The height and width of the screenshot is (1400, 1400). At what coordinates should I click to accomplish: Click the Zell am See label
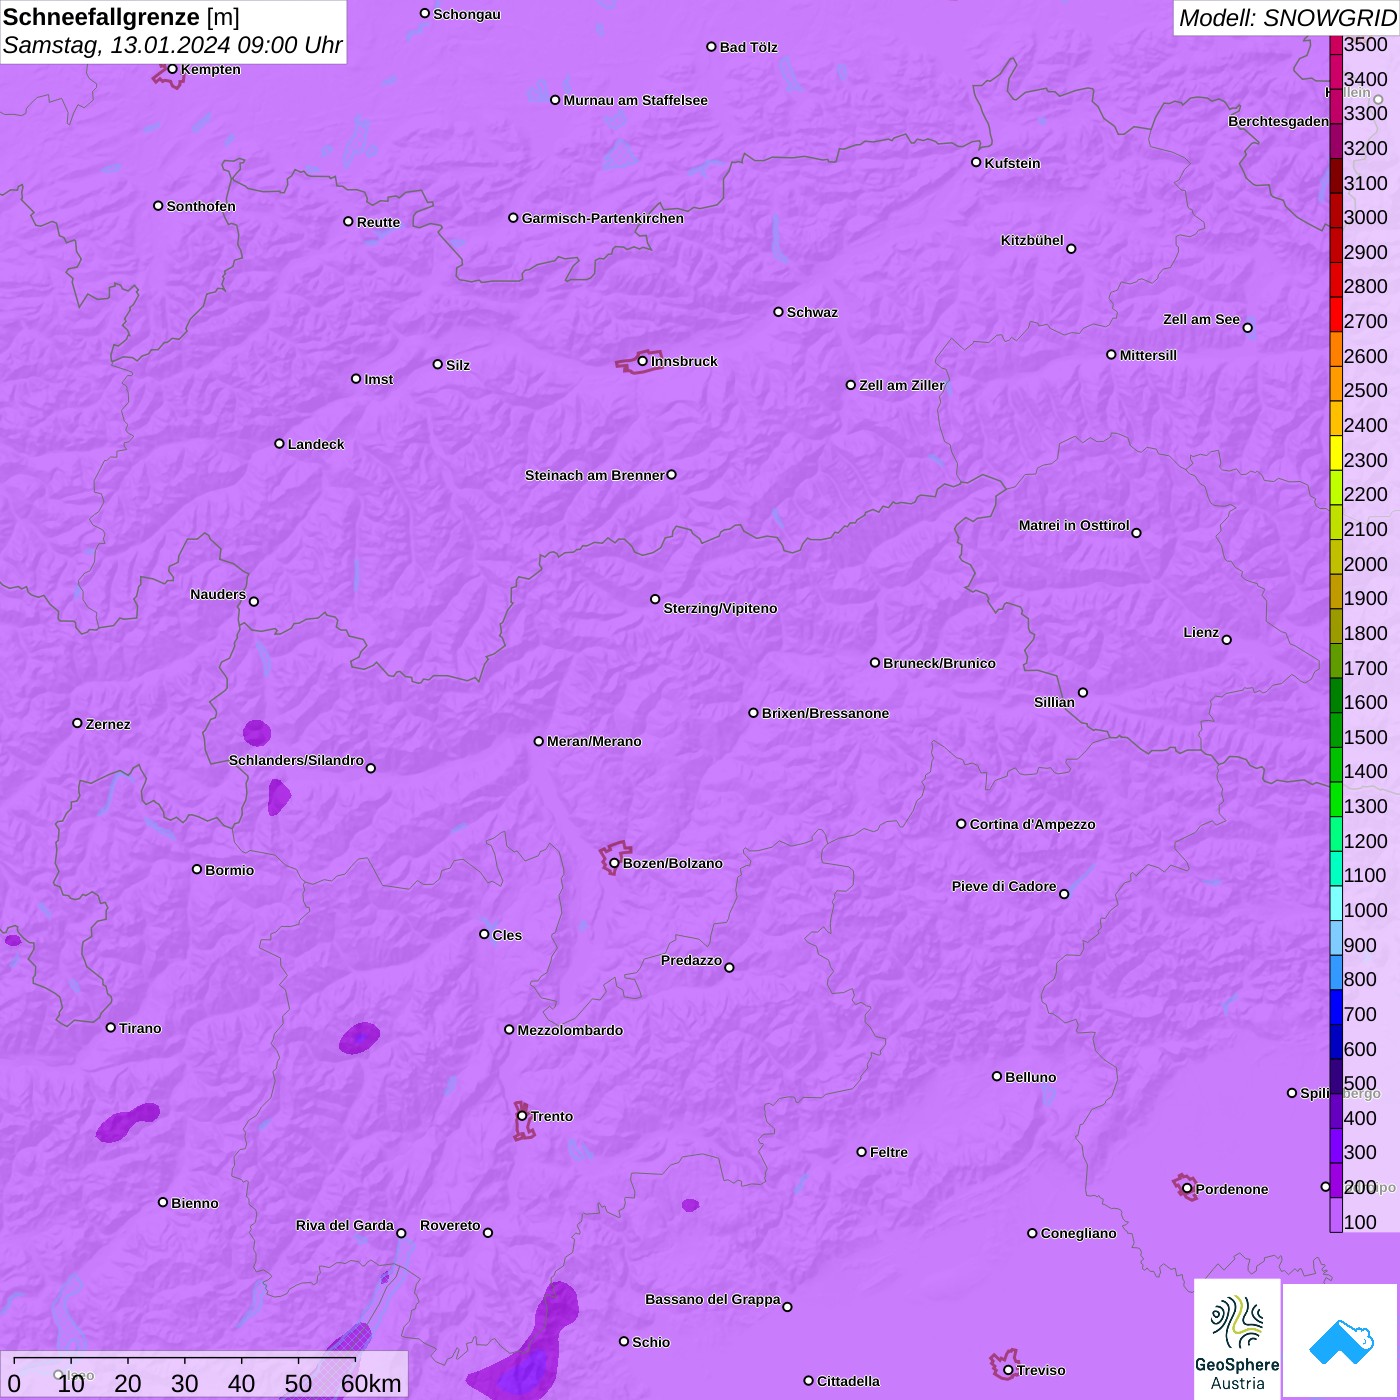[1201, 319]
